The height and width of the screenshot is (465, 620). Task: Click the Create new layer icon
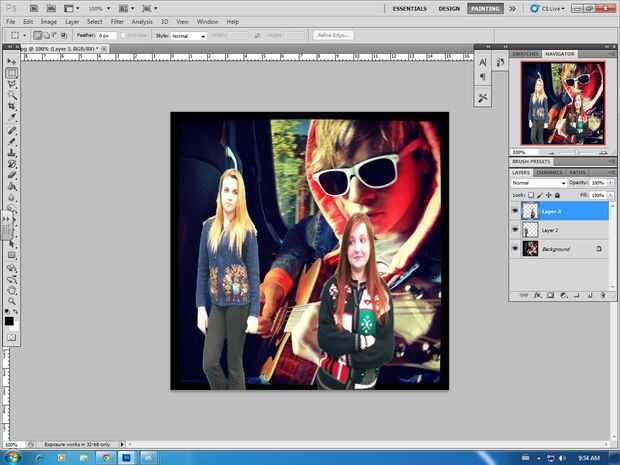pos(590,295)
